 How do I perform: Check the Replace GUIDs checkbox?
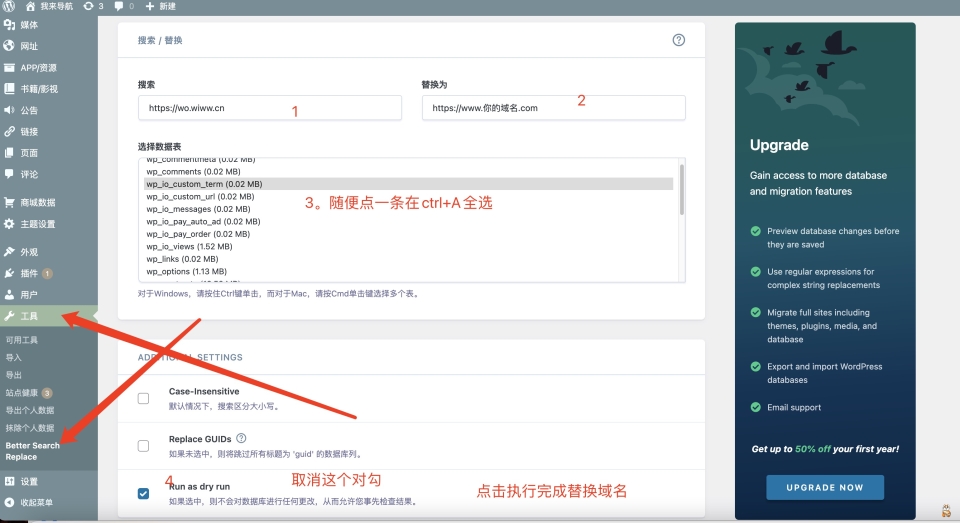tap(143, 445)
